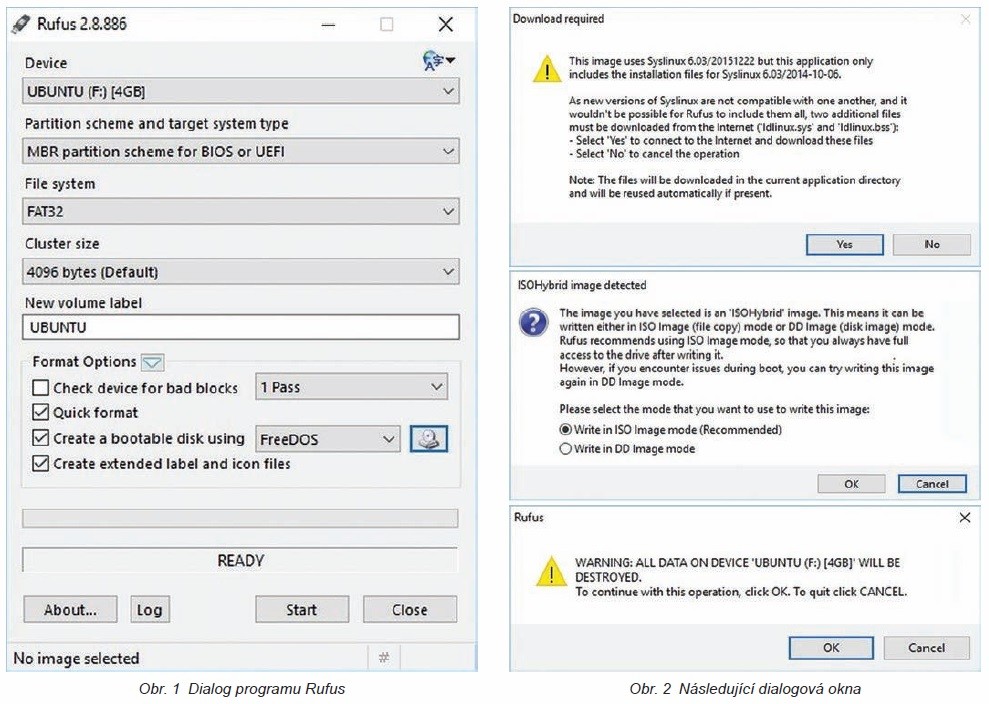
Task: Minimize the Rufus 2.8.886 window
Action: click(x=328, y=25)
